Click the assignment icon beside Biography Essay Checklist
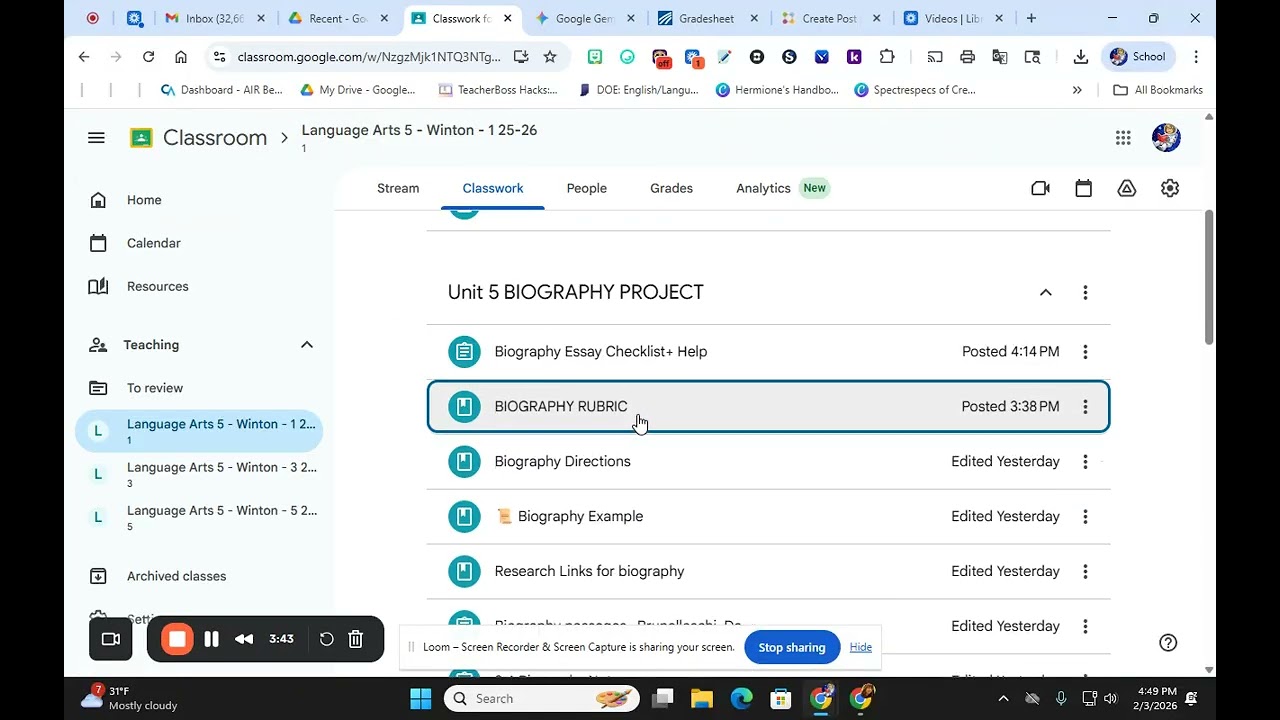Image resolution: width=1280 pixels, height=720 pixels. click(x=464, y=351)
